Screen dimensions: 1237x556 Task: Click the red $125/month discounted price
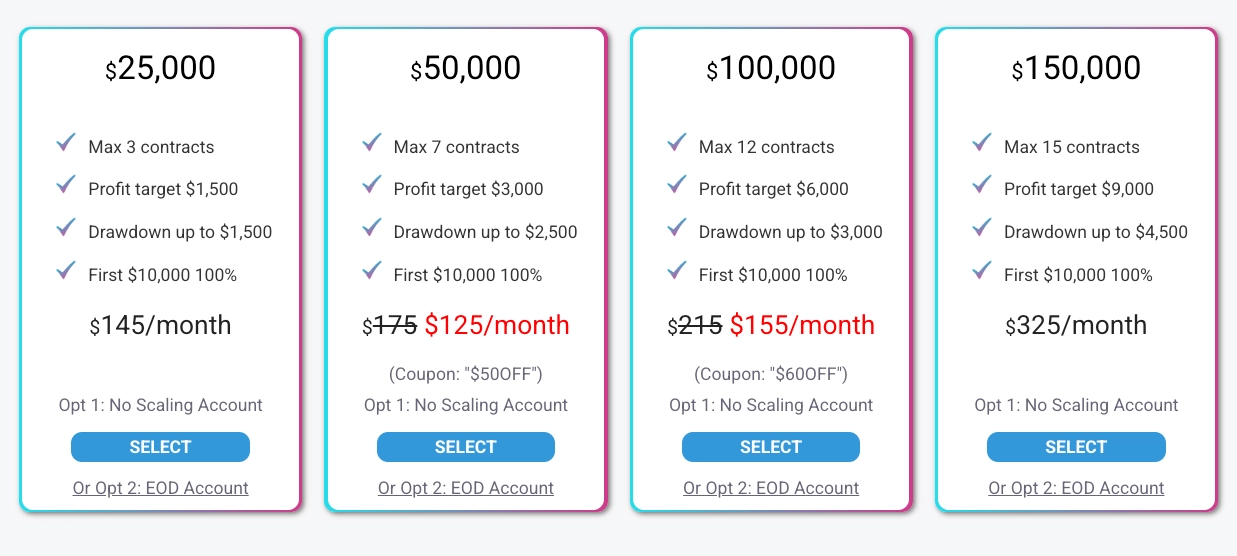pyautogui.click(x=497, y=325)
